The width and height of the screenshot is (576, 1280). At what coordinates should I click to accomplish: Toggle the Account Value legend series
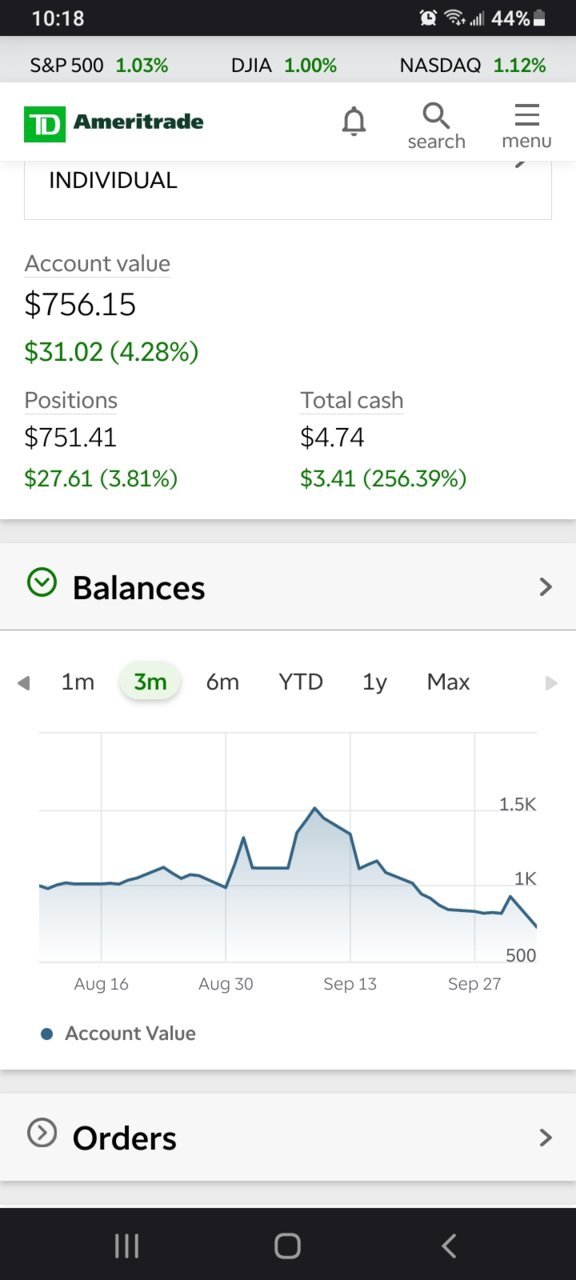tap(119, 1034)
